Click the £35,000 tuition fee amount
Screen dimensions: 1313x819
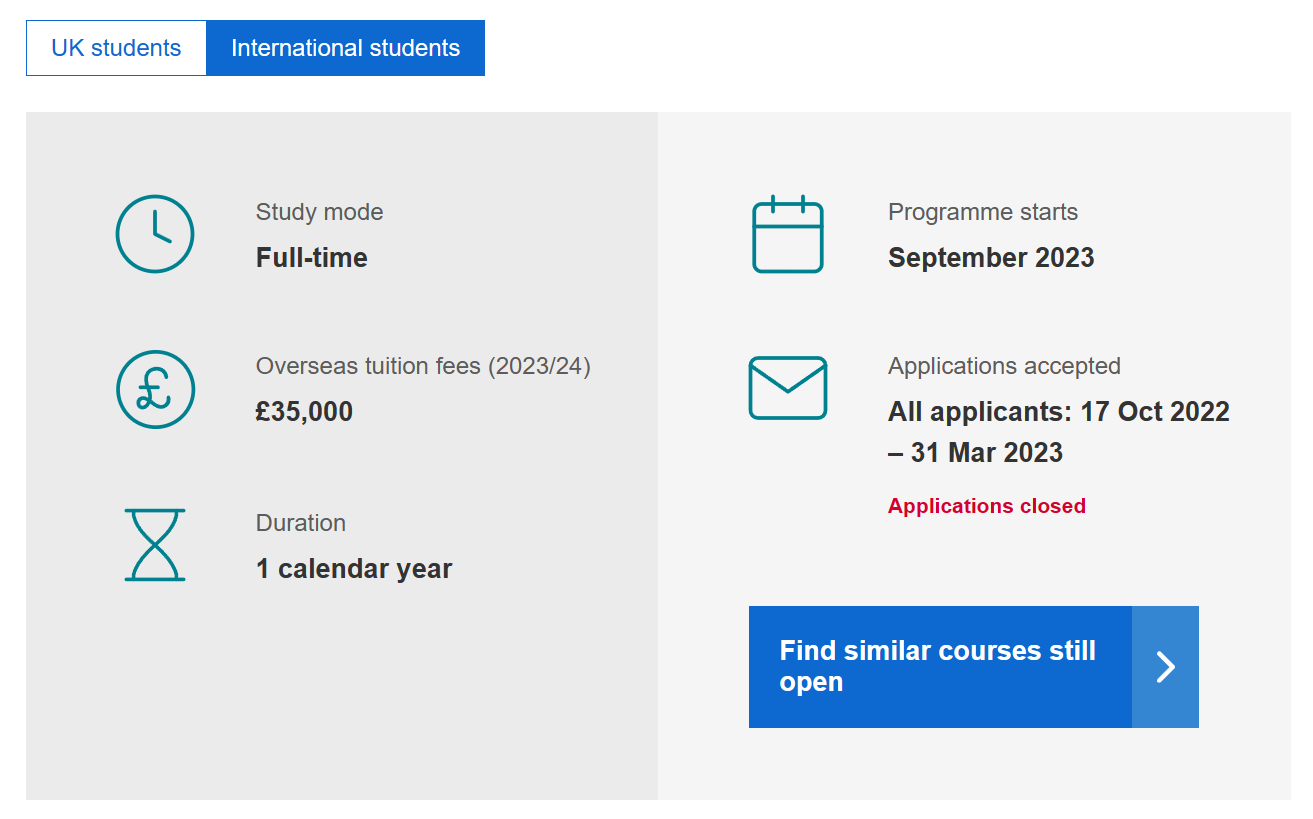pyautogui.click(x=304, y=412)
